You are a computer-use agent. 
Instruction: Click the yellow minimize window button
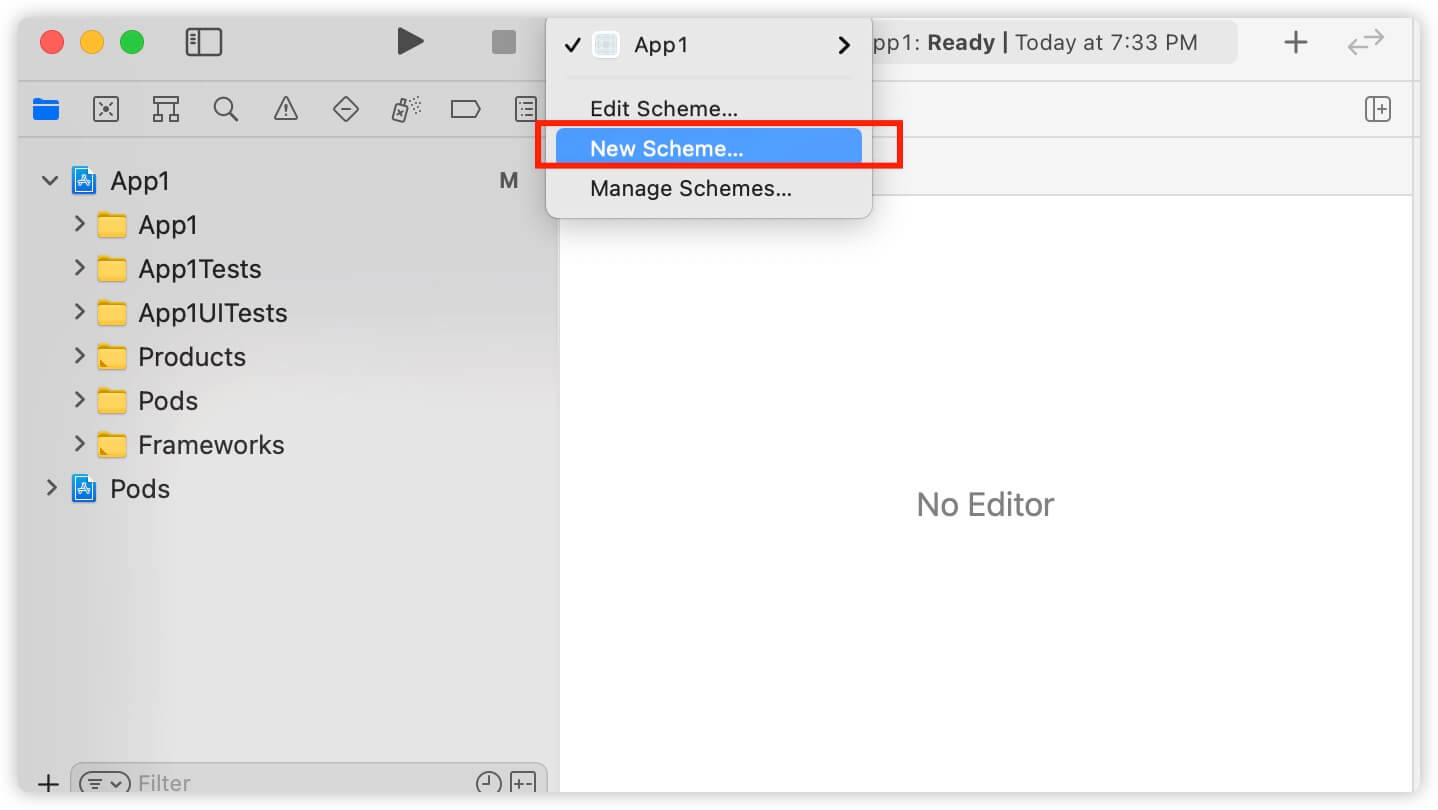pyautogui.click(x=92, y=42)
